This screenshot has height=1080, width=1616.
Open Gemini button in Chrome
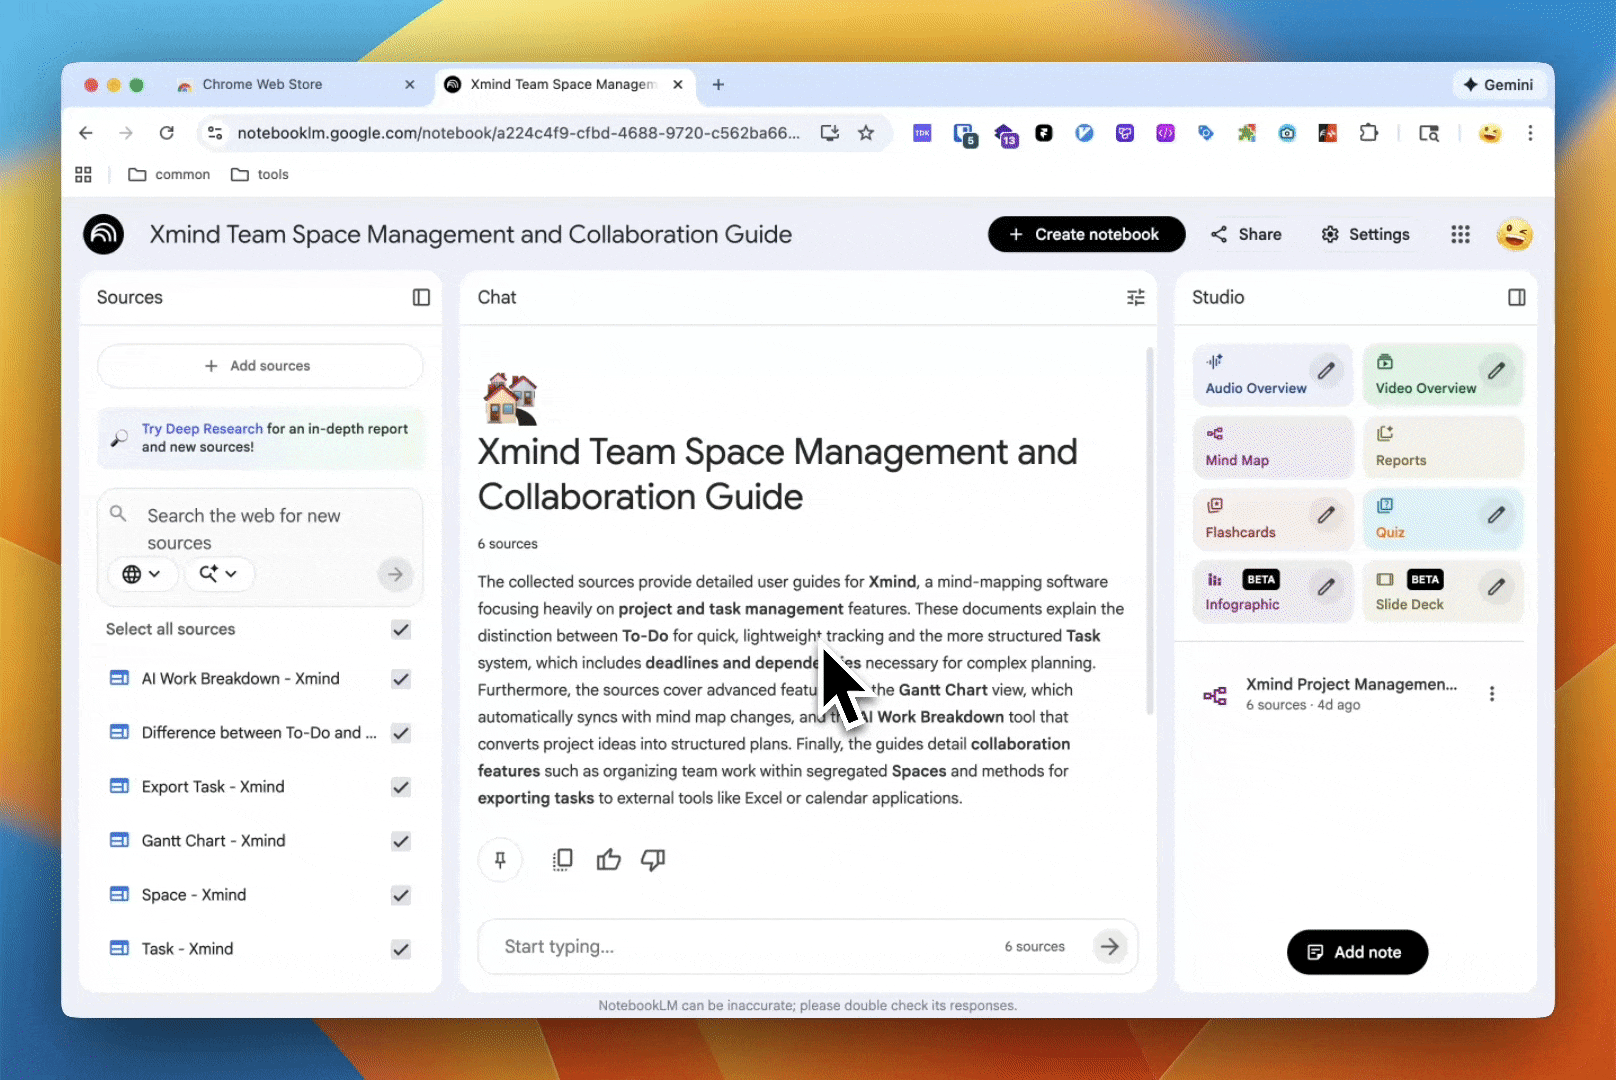click(x=1498, y=85)
